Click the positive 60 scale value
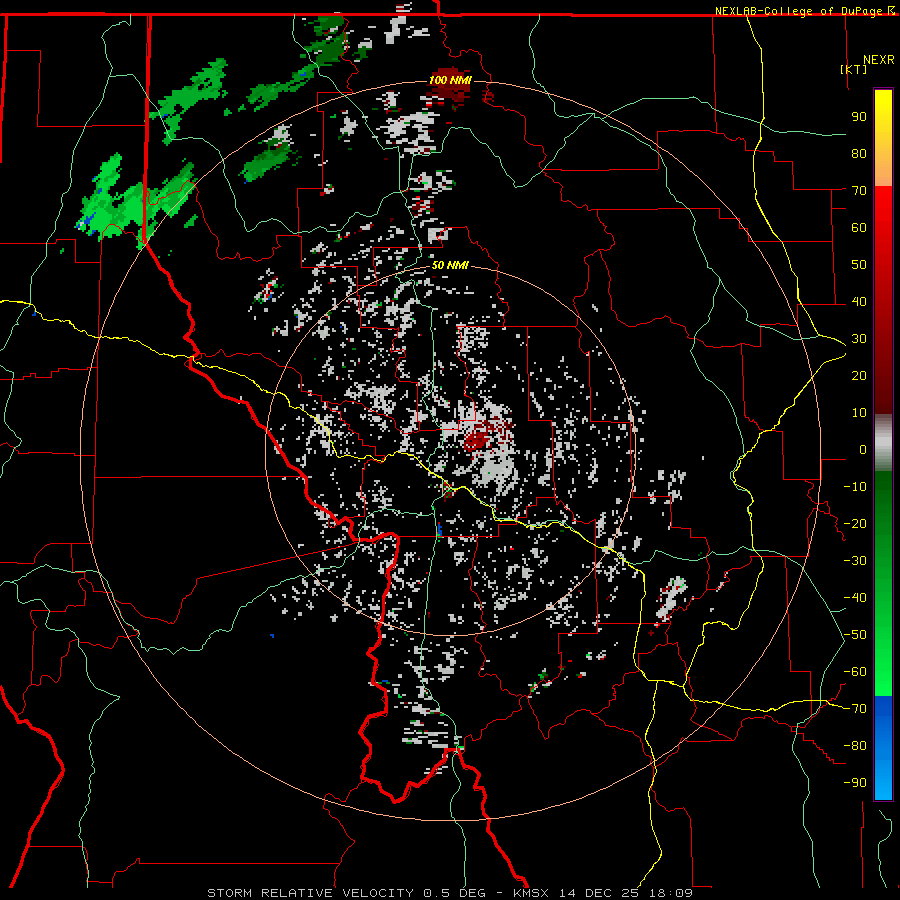This screenshot has height=900, width=900. [859, 227]
